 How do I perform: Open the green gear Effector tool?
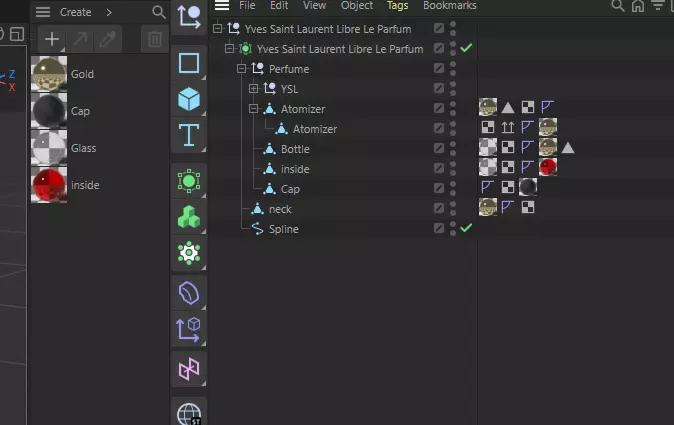(189, 253)
